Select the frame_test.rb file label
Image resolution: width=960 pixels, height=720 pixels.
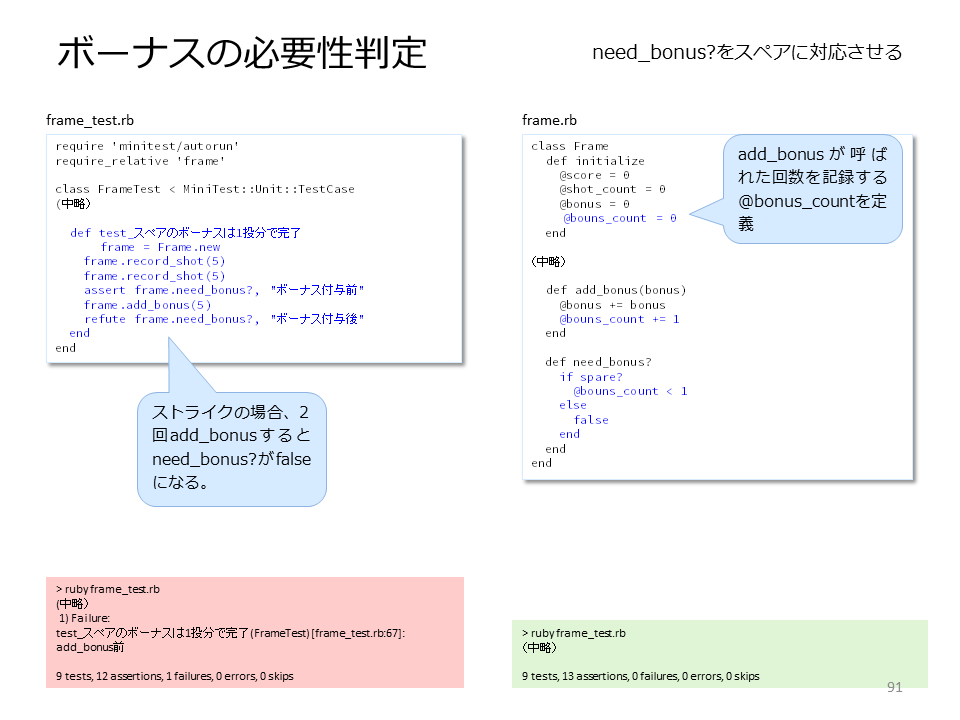90,120
